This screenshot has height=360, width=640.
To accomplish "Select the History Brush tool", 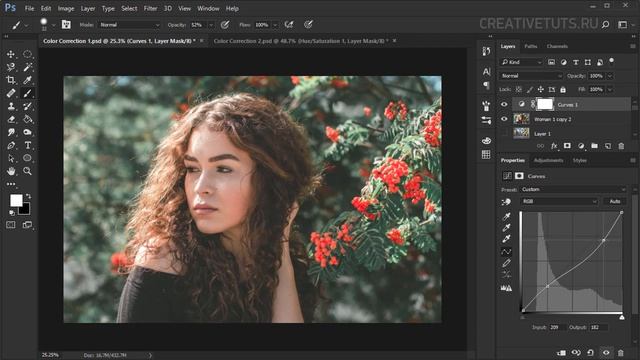I will tap(27, 106).
